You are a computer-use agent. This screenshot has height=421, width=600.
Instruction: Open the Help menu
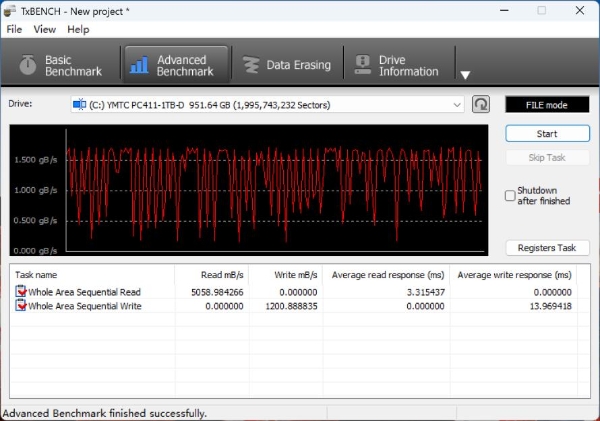[78, 29]
